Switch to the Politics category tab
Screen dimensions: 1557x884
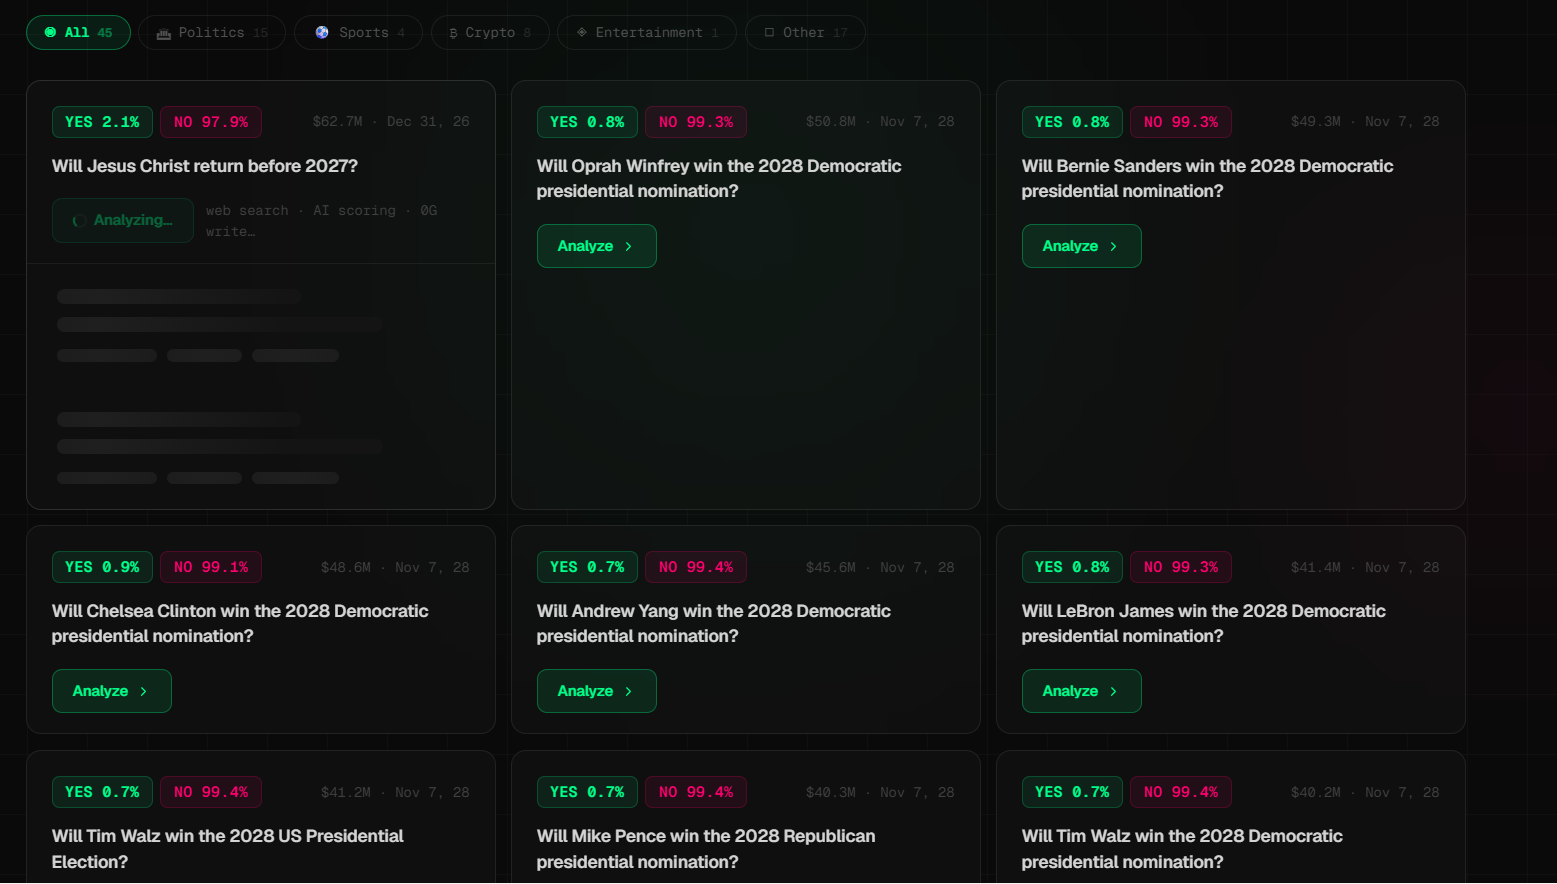point(212,33)
